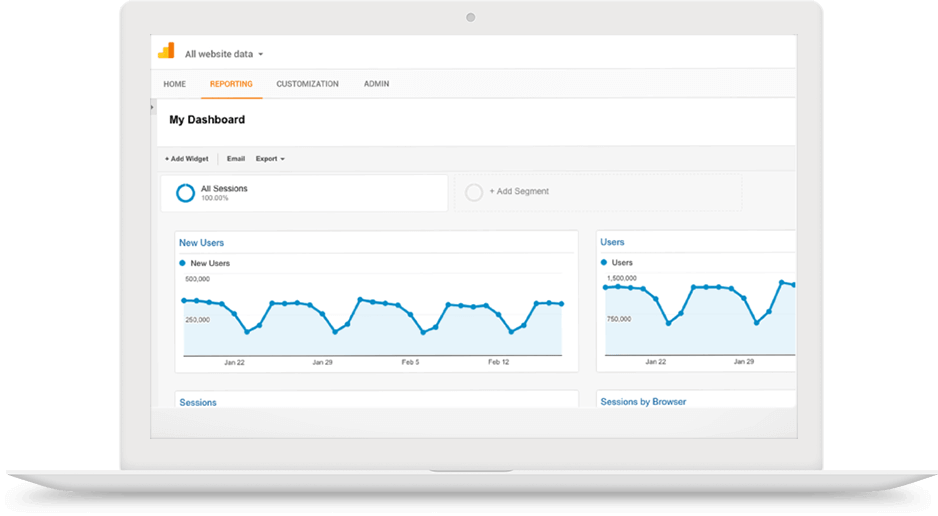Image resolution: width=938 pixels, height=516 pixels.
Task: Click the Email button
Action: point(236,159)
